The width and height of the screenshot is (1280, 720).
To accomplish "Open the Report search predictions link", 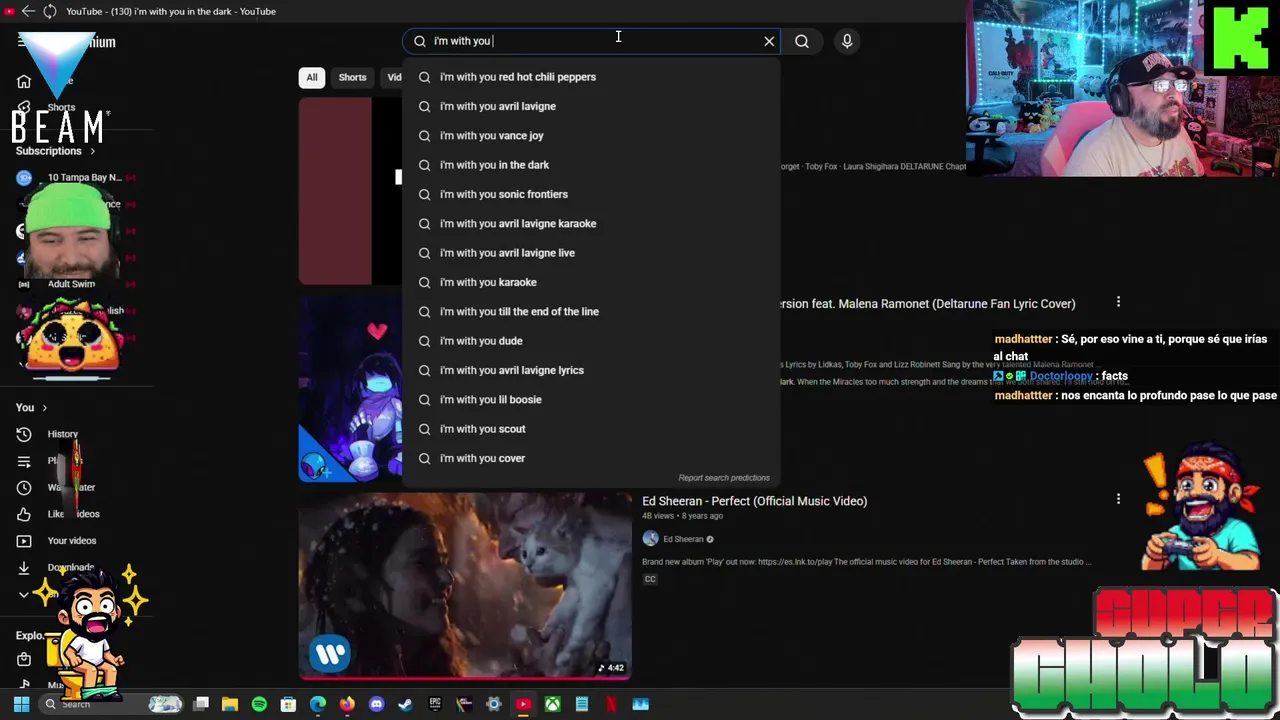I will (724, 478).
